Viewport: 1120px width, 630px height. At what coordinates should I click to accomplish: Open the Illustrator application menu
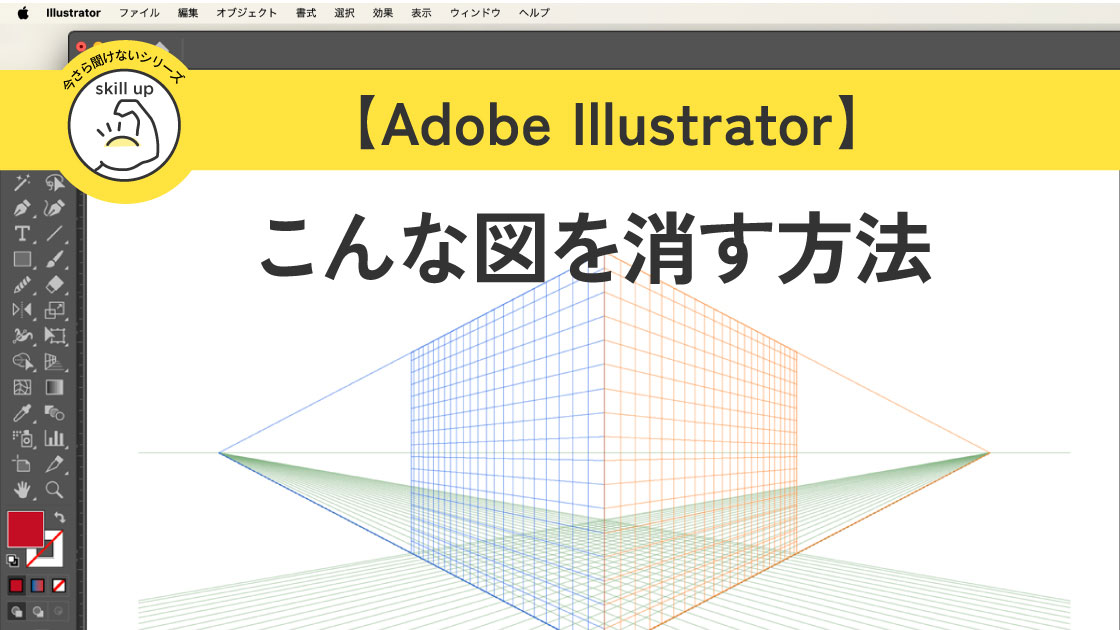point(73,13)
